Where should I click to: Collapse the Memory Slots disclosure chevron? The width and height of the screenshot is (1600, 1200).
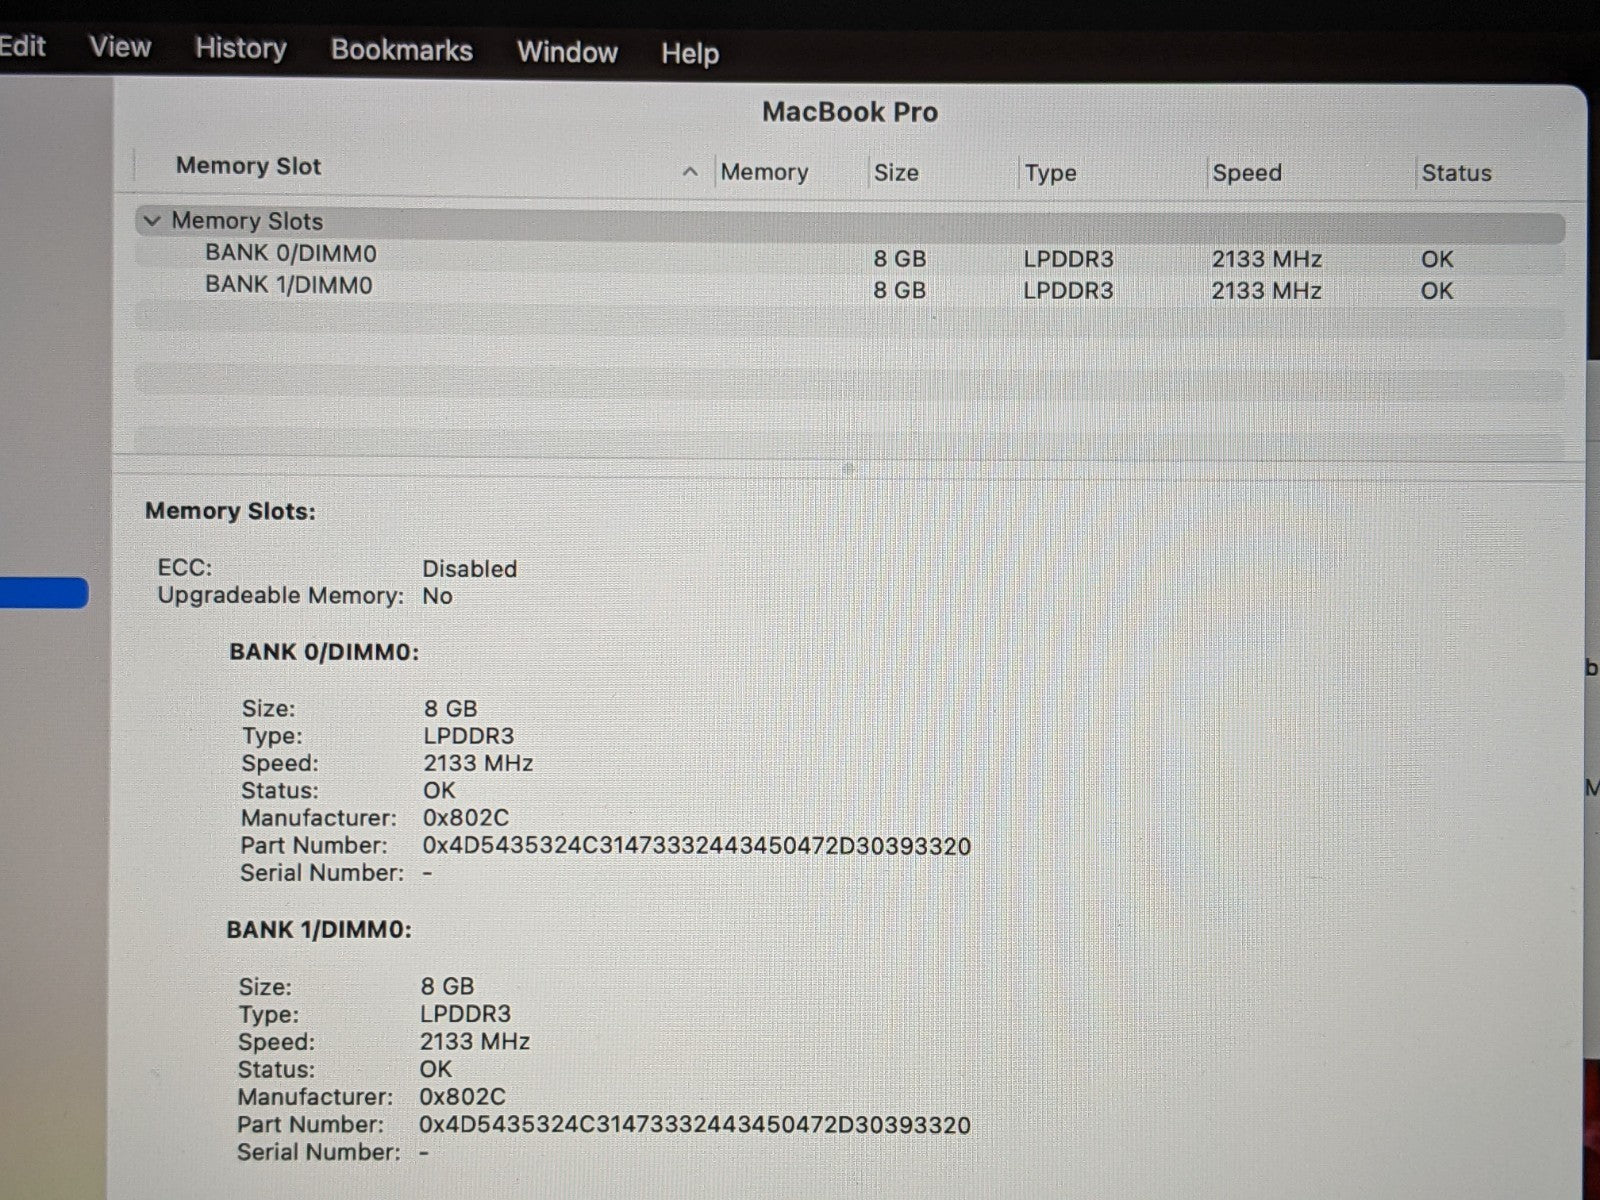click(152, 221)
